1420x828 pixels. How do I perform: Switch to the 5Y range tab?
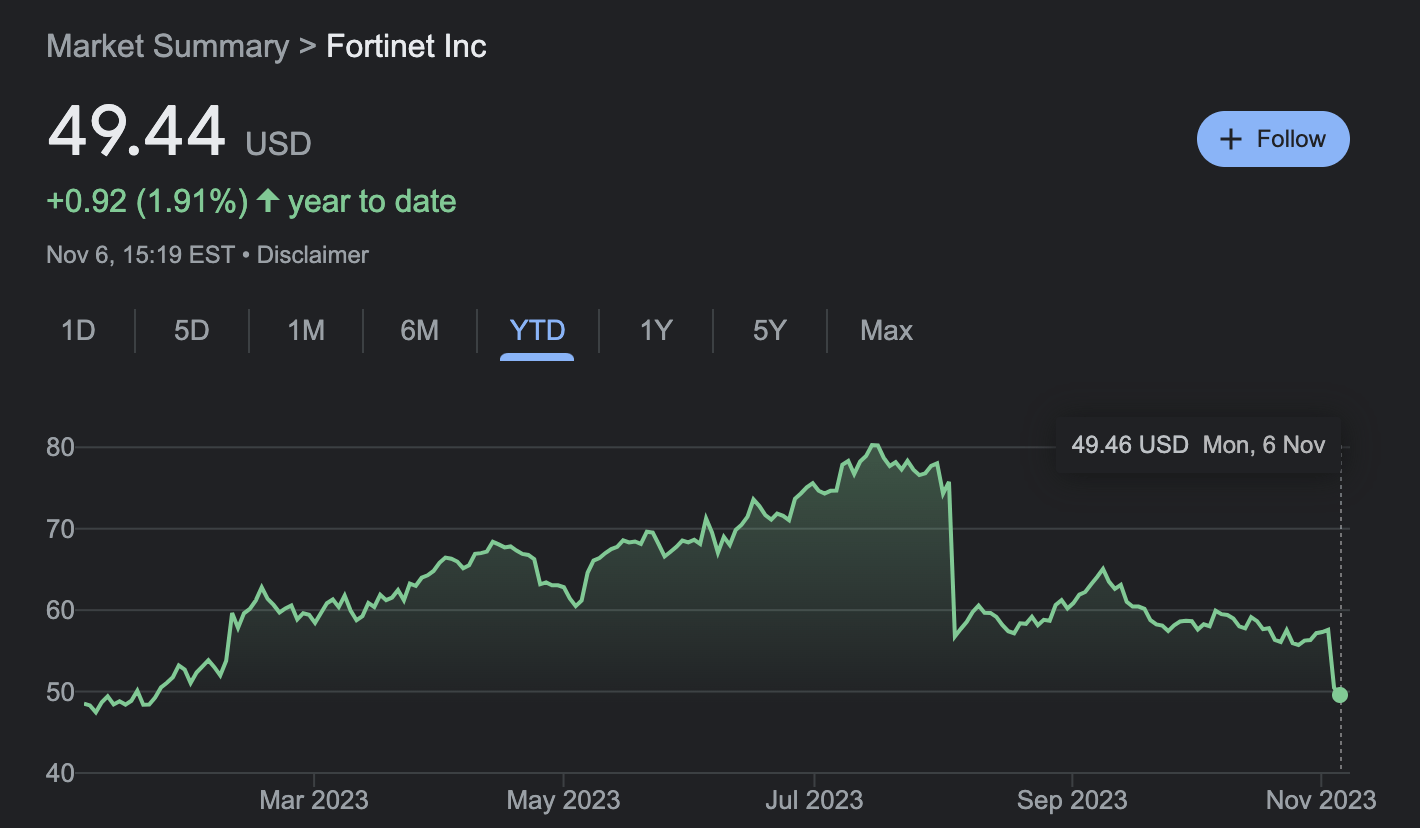[x=770, y=330]
